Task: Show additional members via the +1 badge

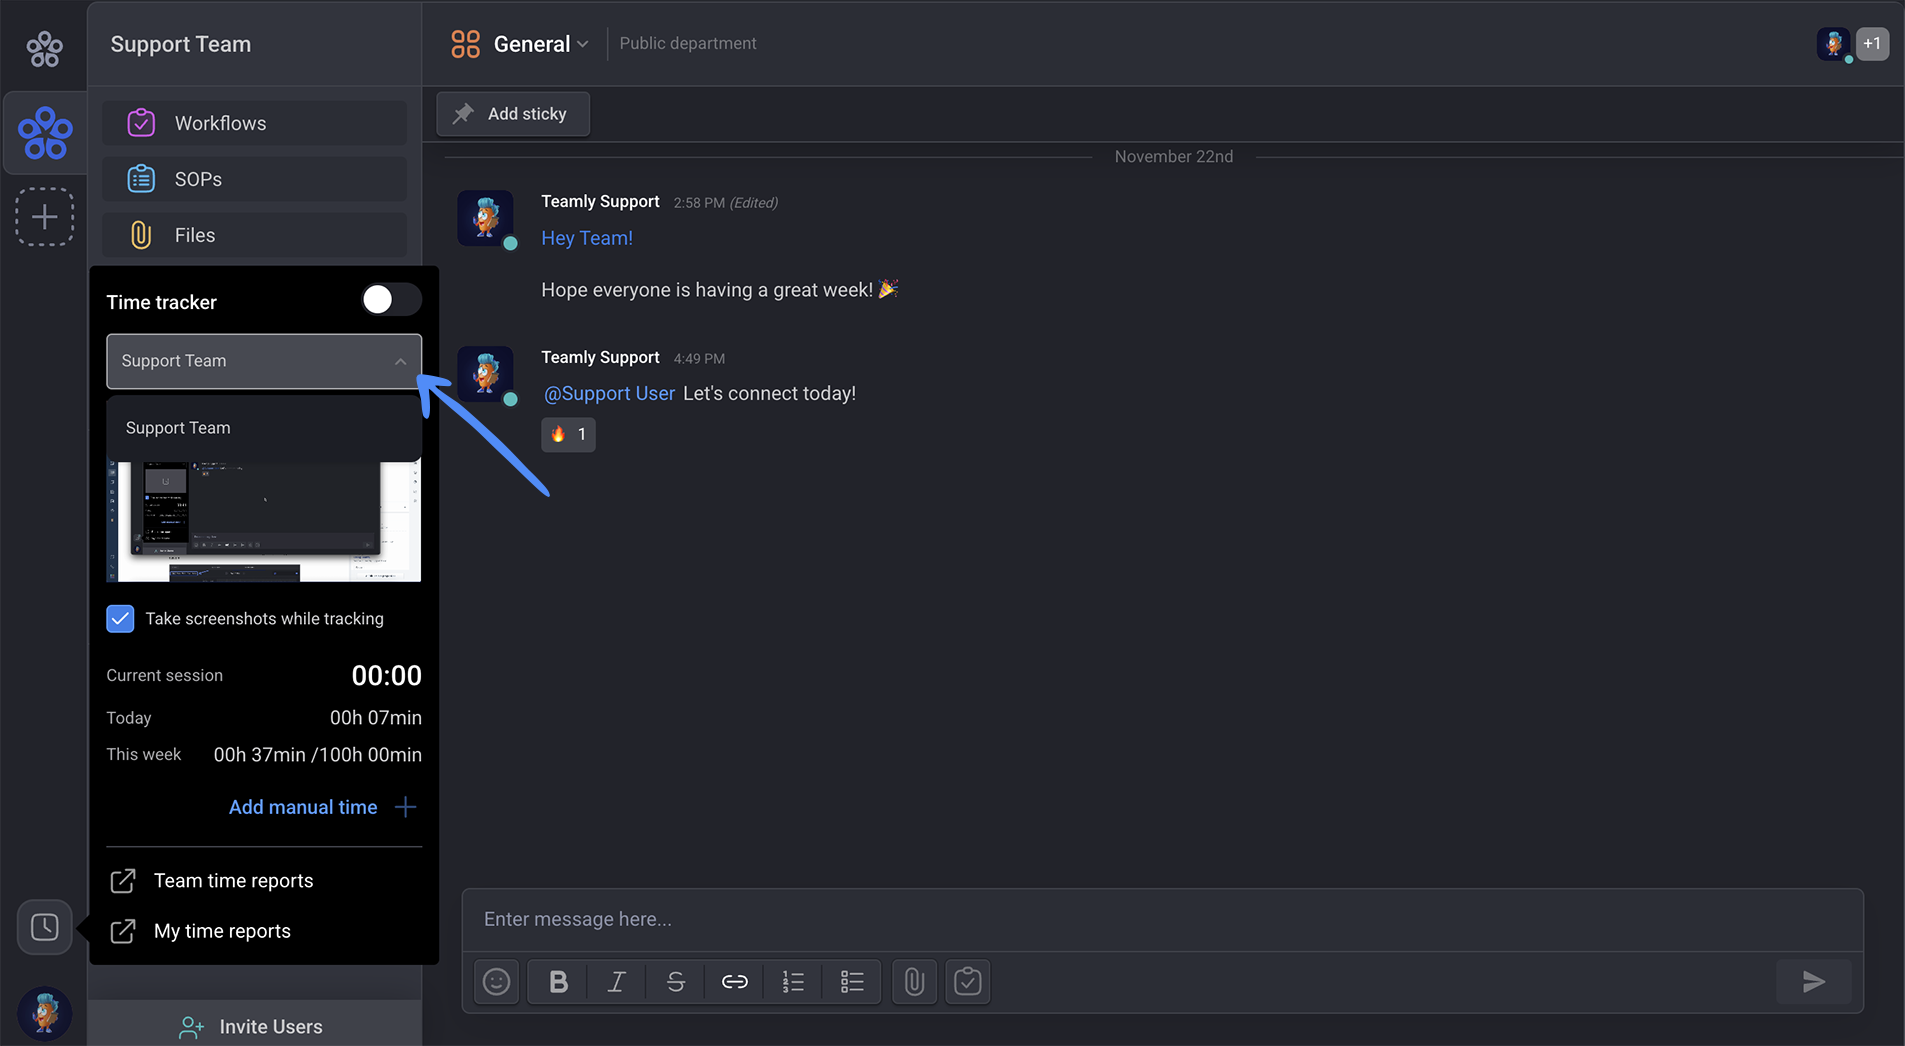Action: [x=1873, y=44]
